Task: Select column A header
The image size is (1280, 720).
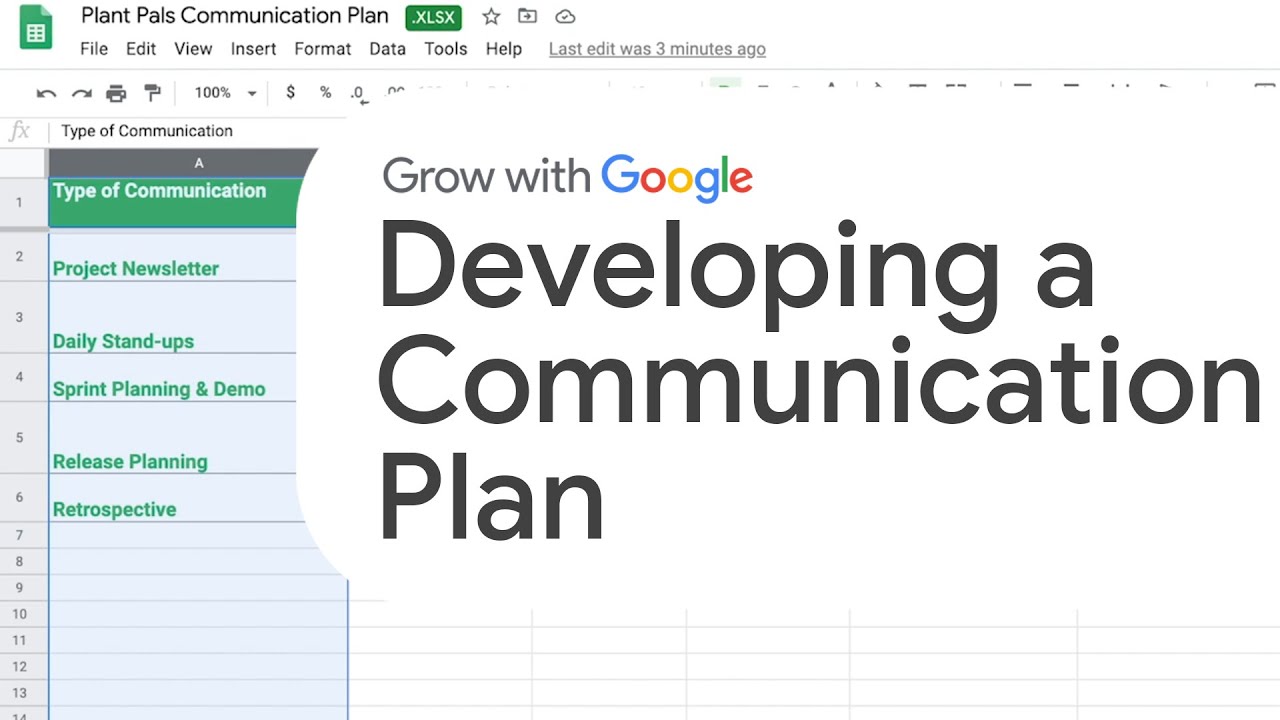Action: coord(183,162)
